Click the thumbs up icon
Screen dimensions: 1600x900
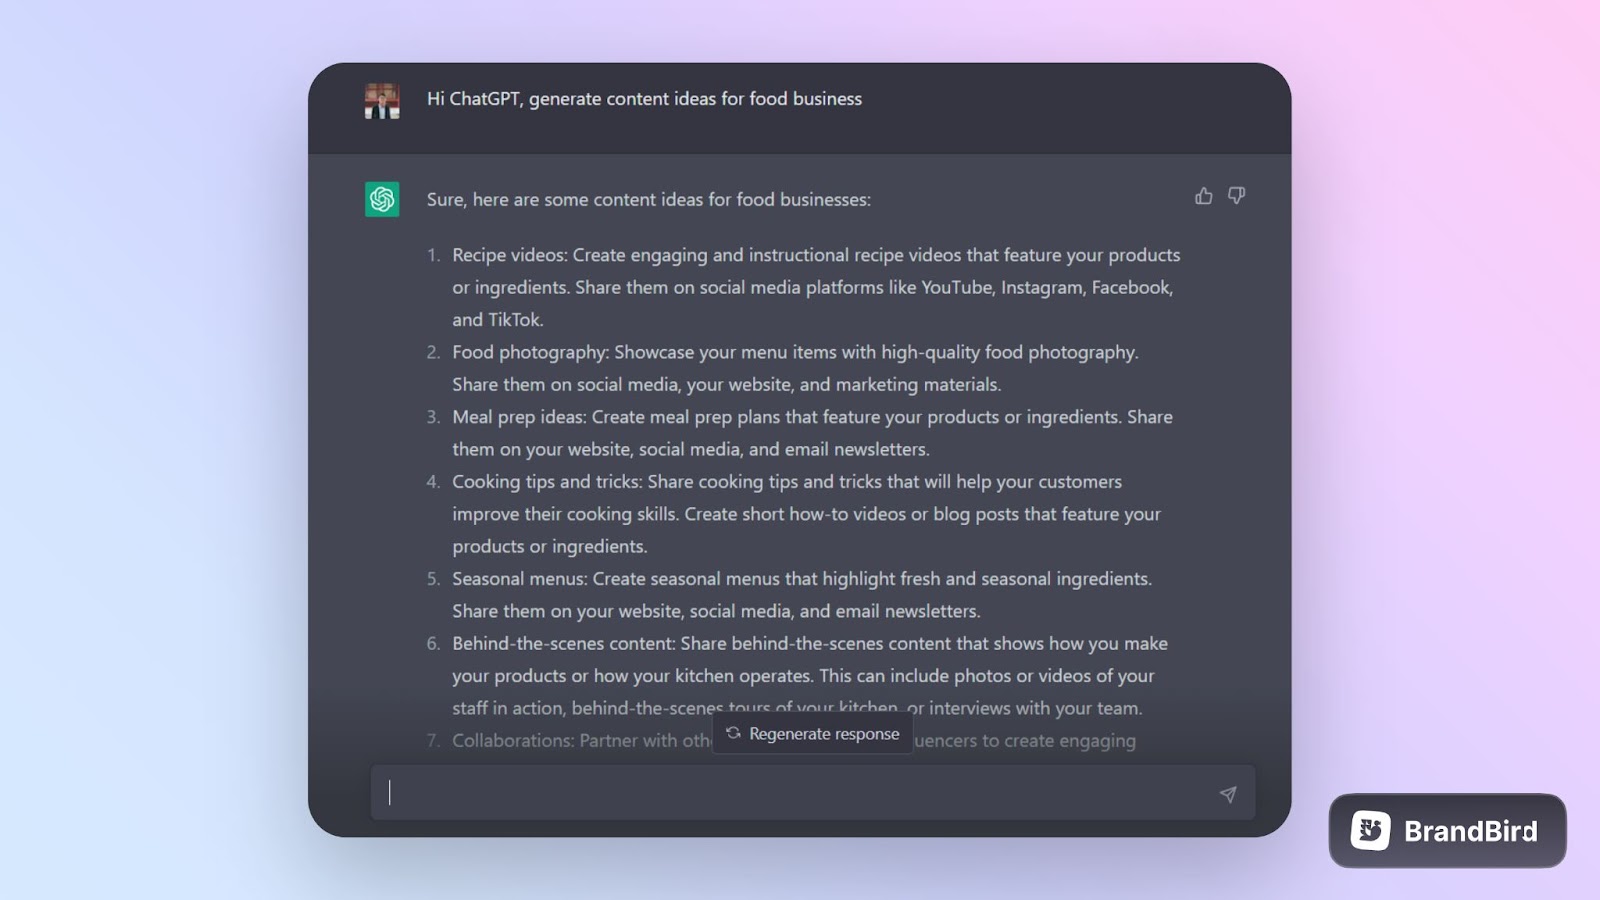1204,196
